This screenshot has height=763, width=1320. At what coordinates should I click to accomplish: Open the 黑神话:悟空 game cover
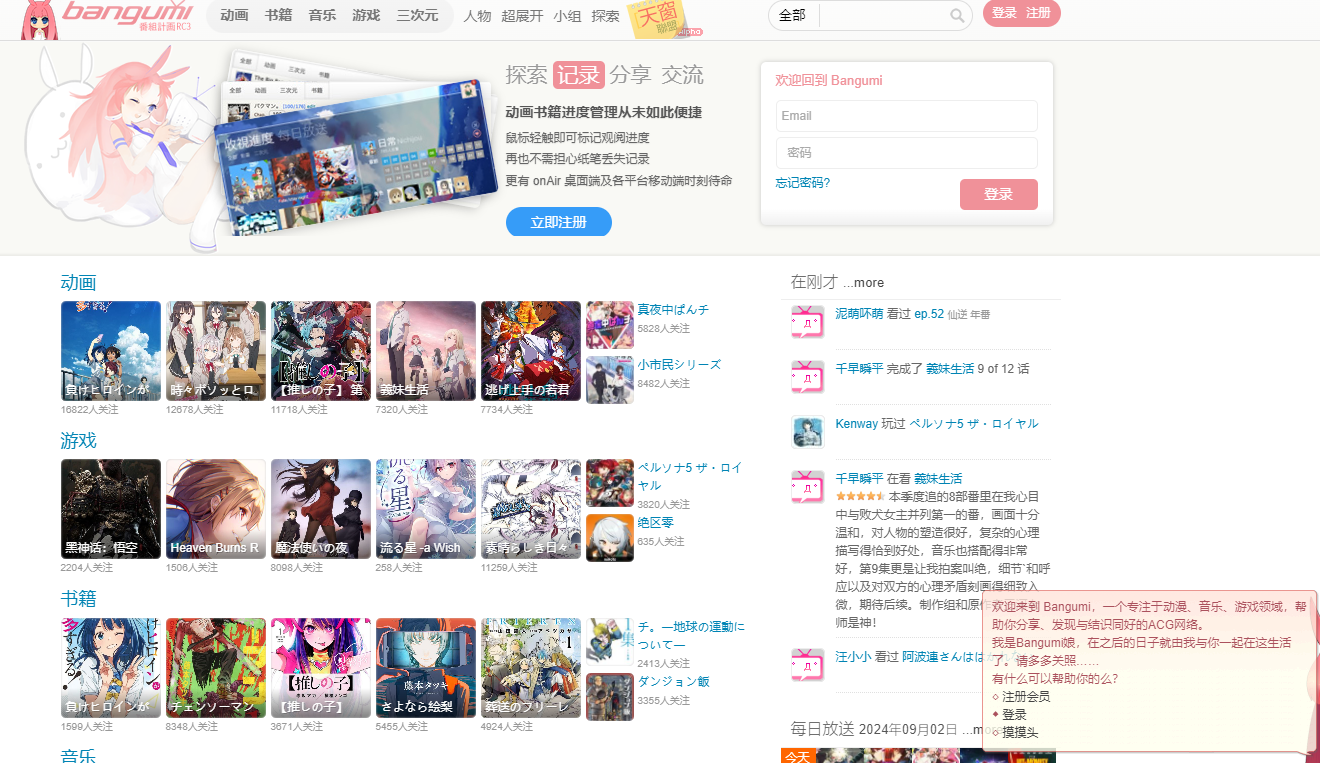(110, 508)
